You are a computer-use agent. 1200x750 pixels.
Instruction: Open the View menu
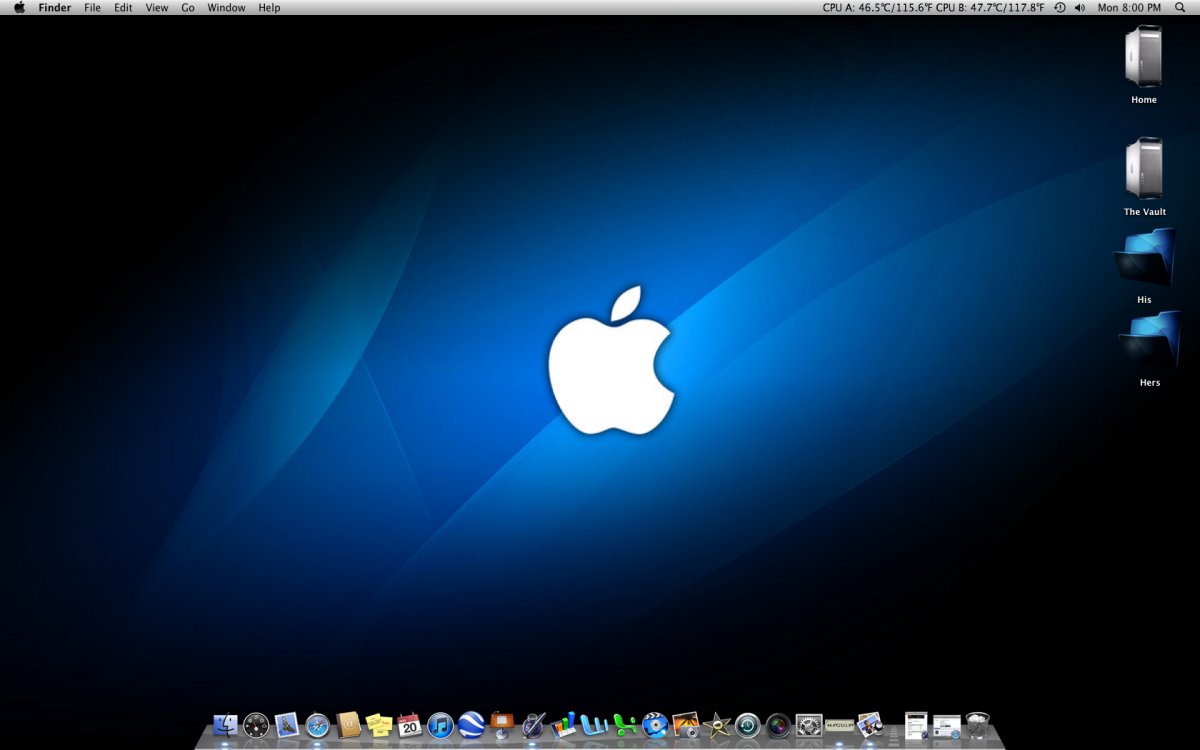(x=157, y=7)
